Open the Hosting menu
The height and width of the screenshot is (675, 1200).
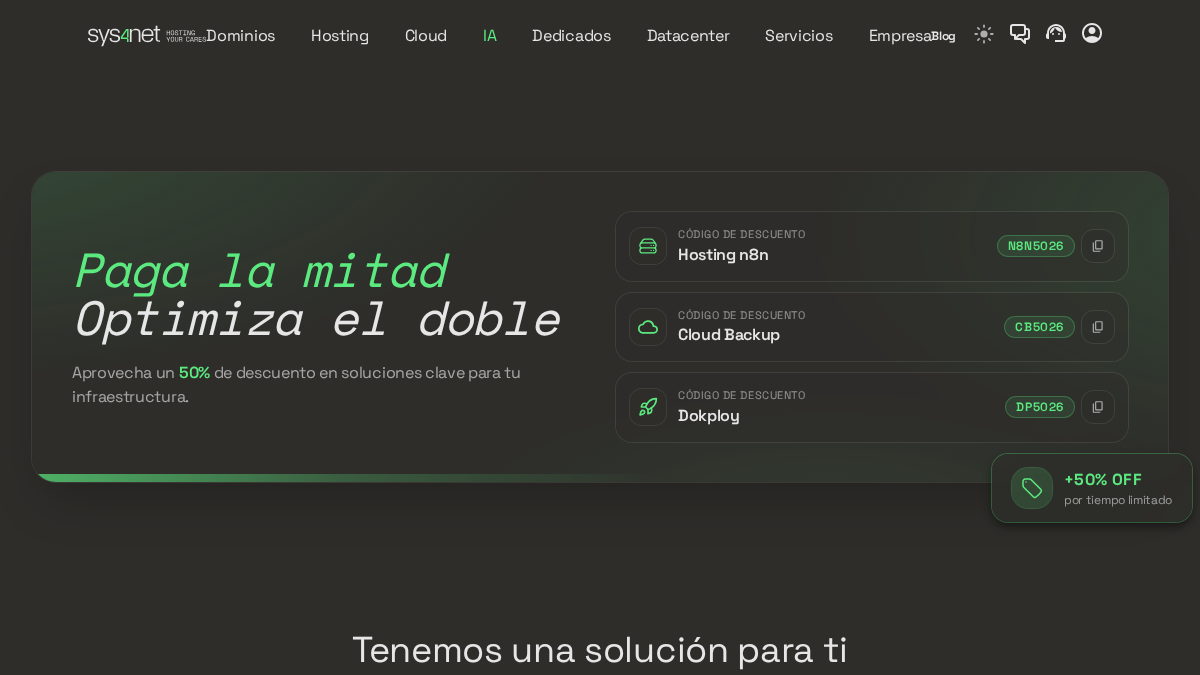(x=340, y=35)
